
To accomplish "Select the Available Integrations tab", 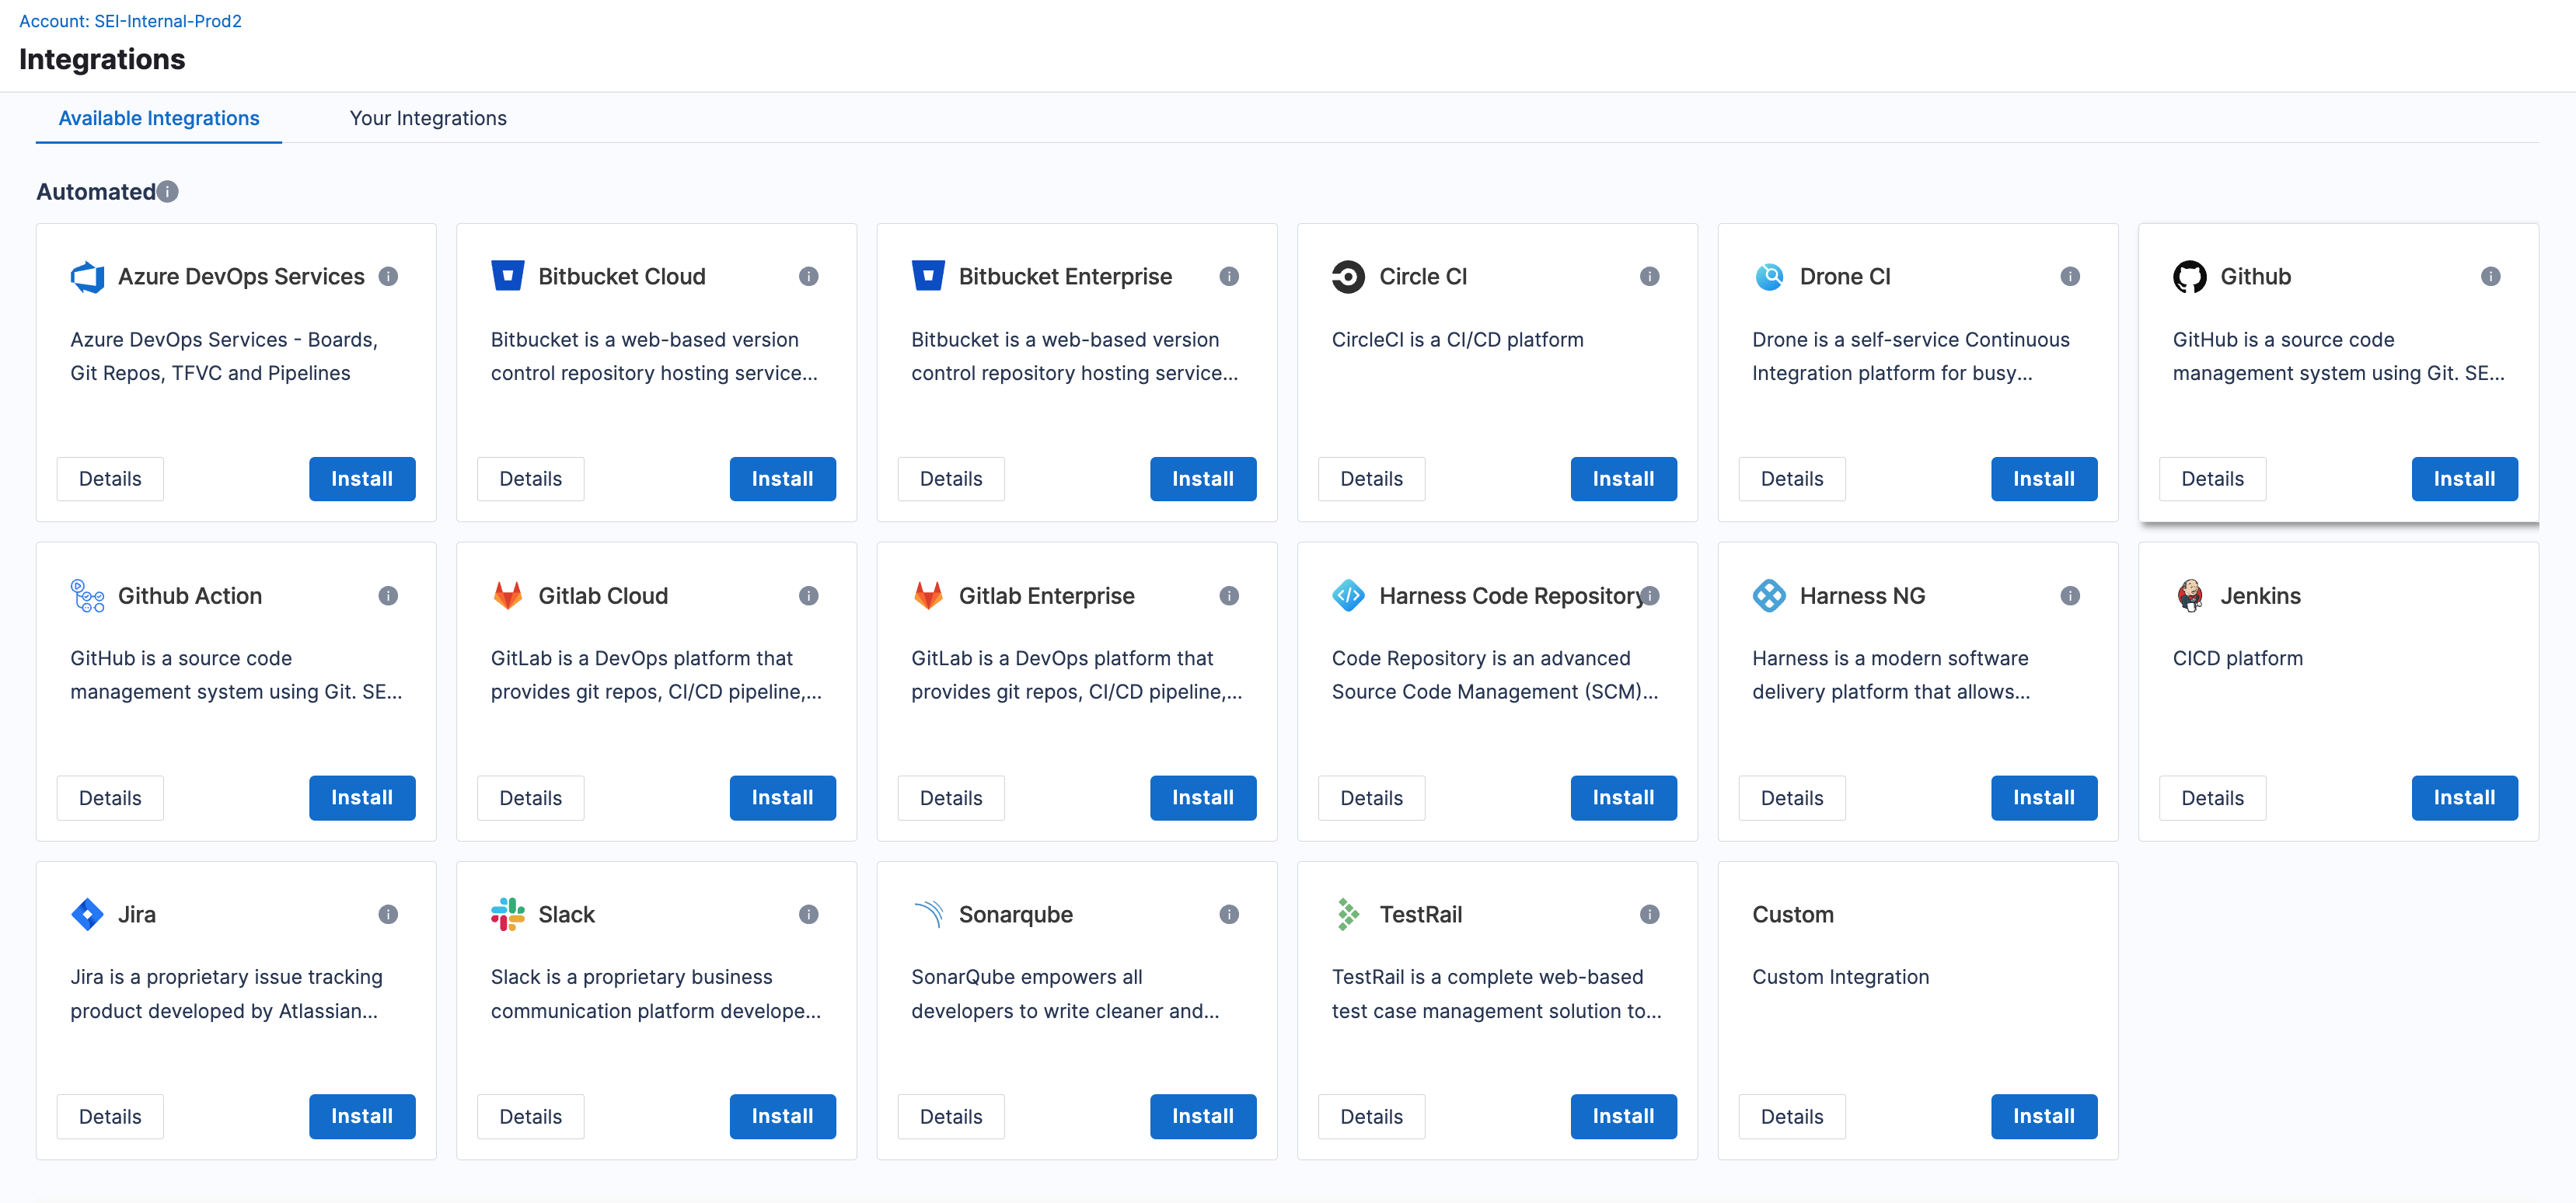I will pos(159,118).
